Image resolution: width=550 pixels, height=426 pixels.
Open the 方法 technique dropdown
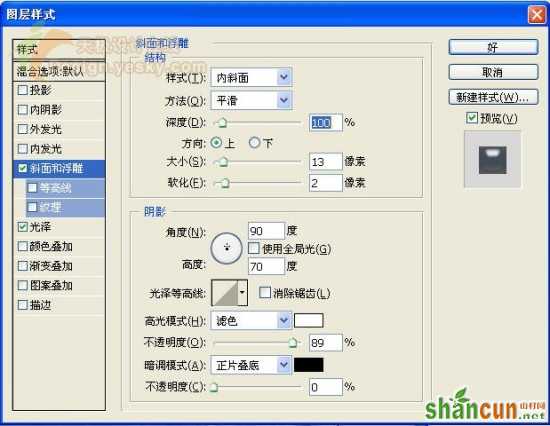click(251, 101)
